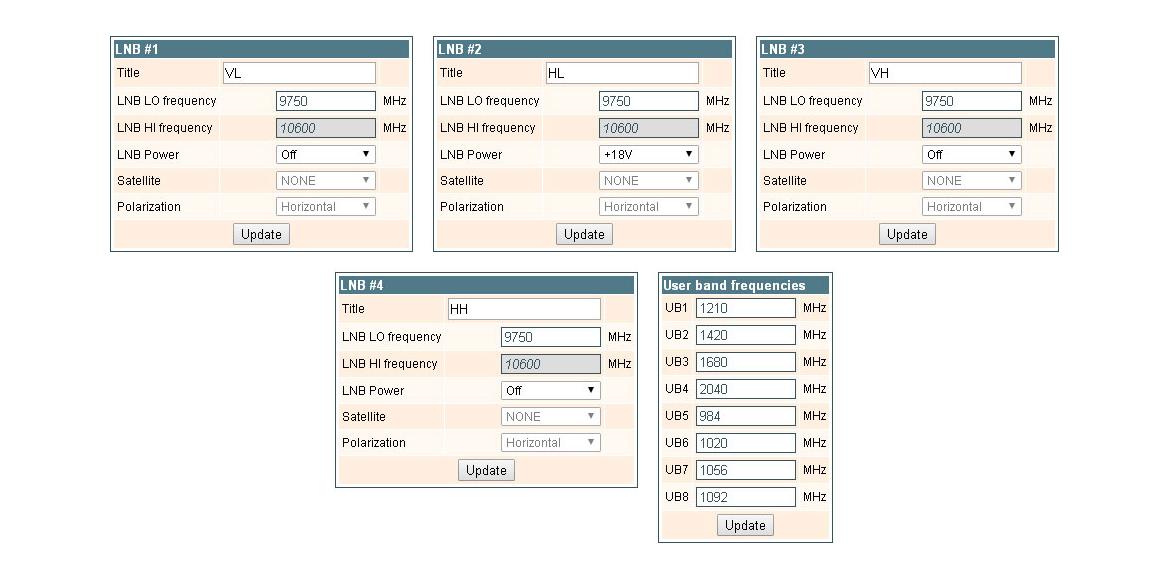This screenshot has height=580, width=1170.
Task: Open the LNB Power dropdown in LNB #1
Action: 325,154
